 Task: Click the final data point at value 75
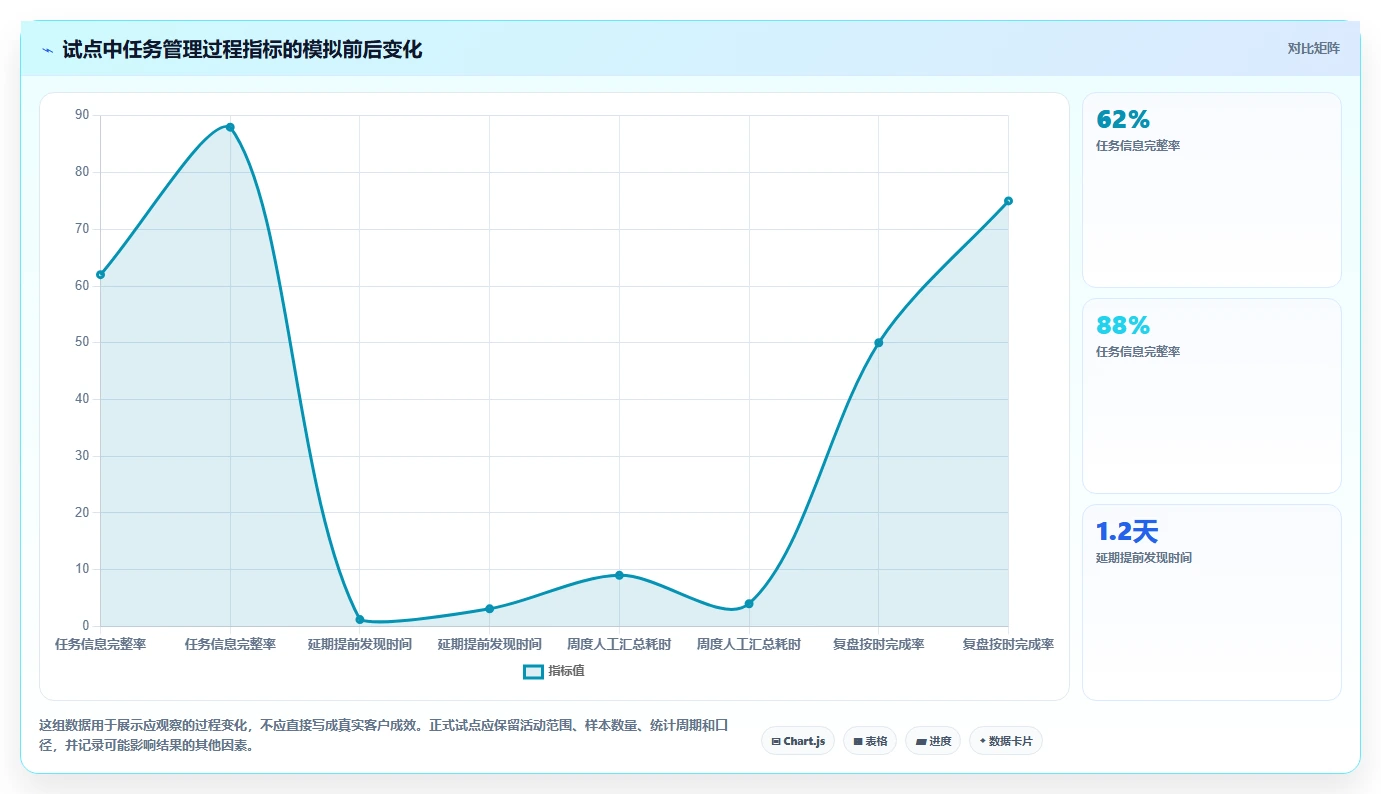[1008, 201]
